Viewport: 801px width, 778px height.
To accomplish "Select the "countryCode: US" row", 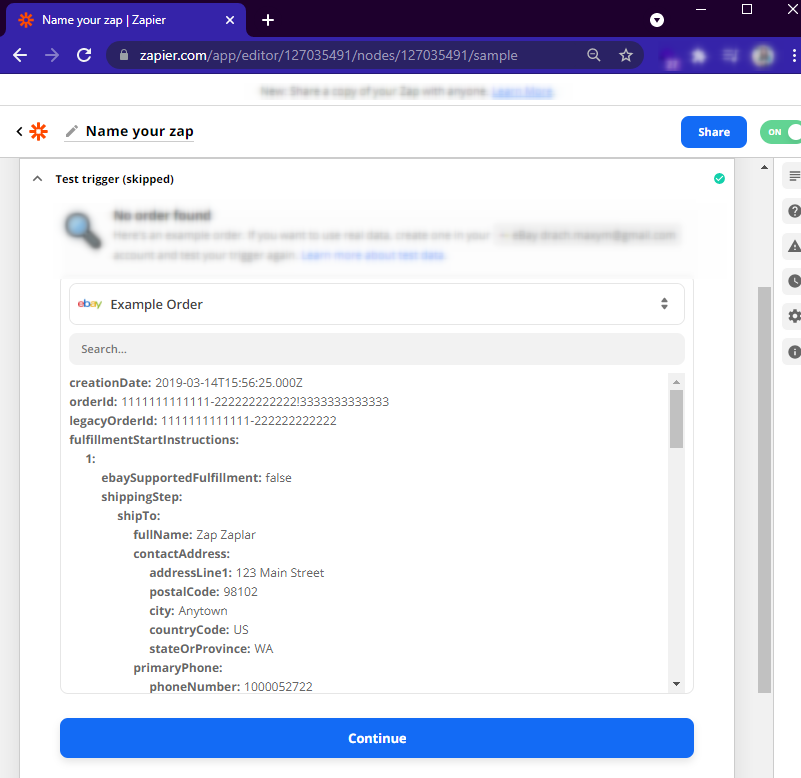I will [199, 629].
